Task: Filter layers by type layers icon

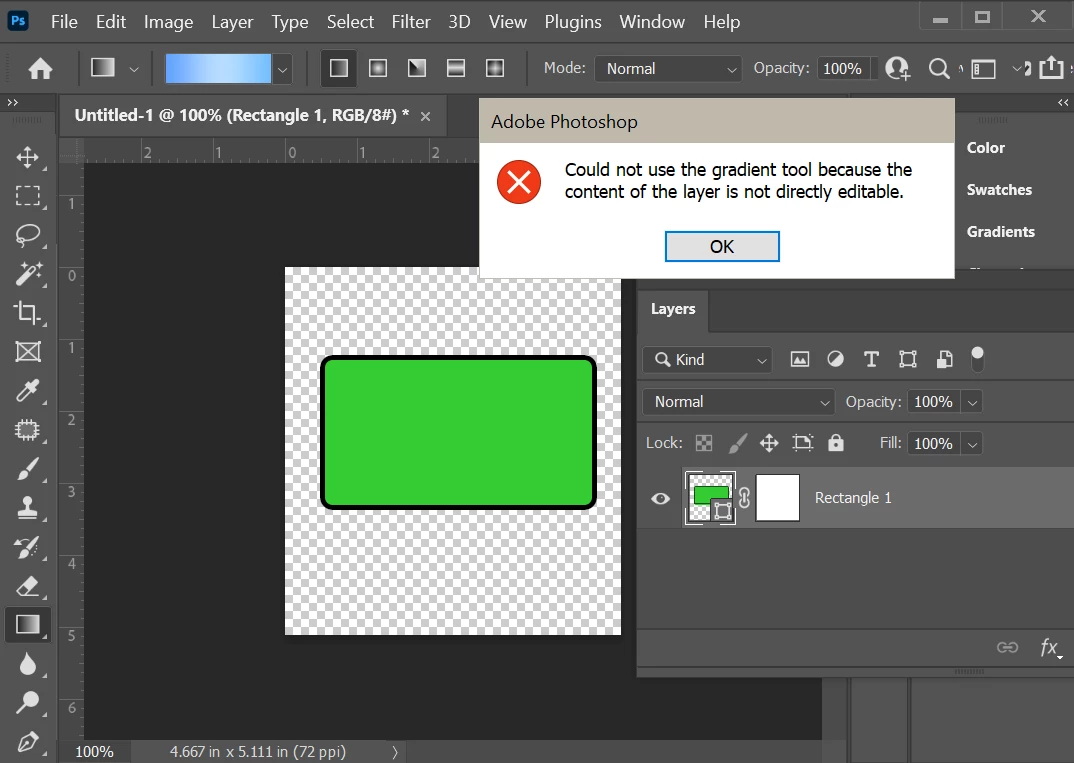Action: (x=871, y=360)
